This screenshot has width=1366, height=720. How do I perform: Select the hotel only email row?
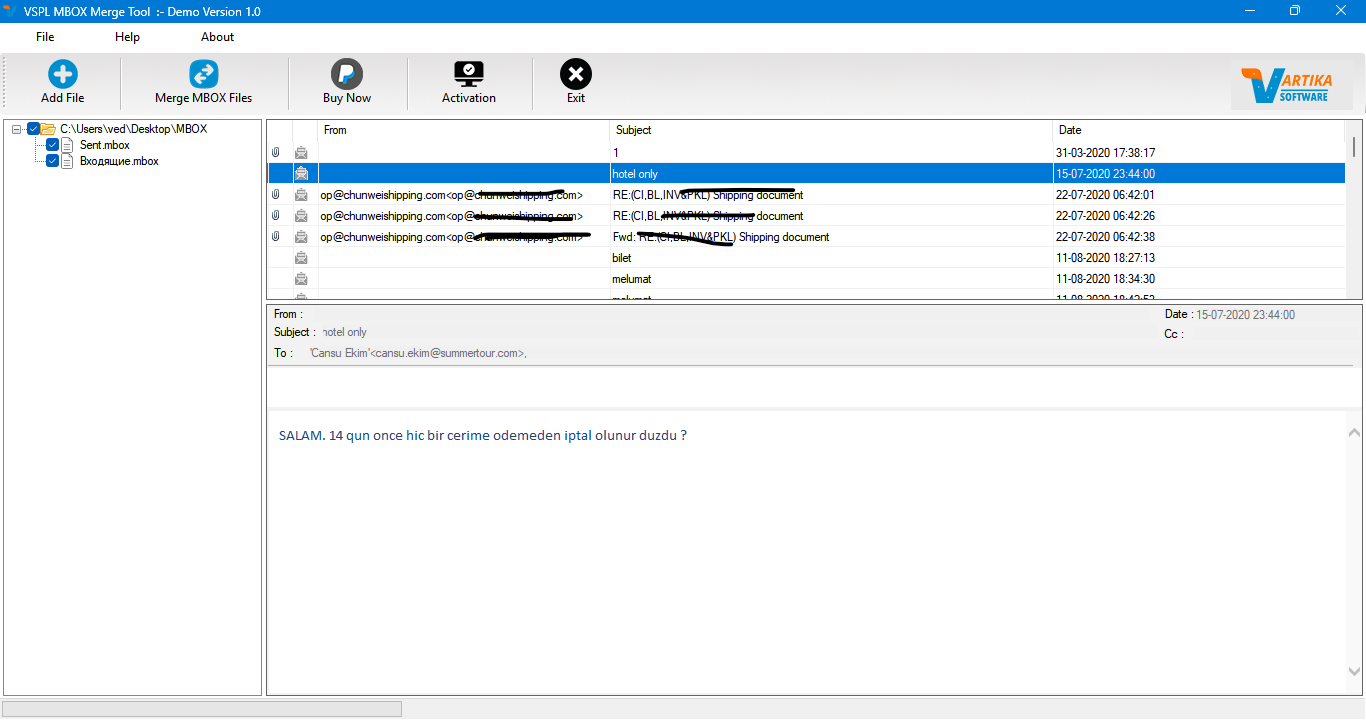(x=808, y=174)
